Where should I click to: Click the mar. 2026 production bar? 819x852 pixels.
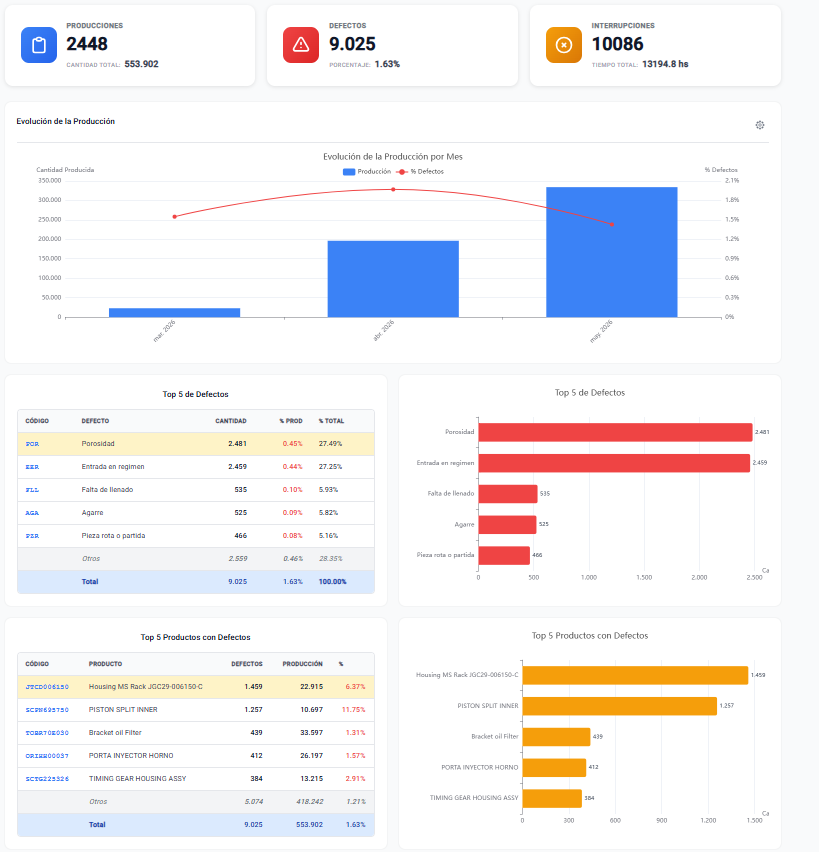[x=174, y=312]
